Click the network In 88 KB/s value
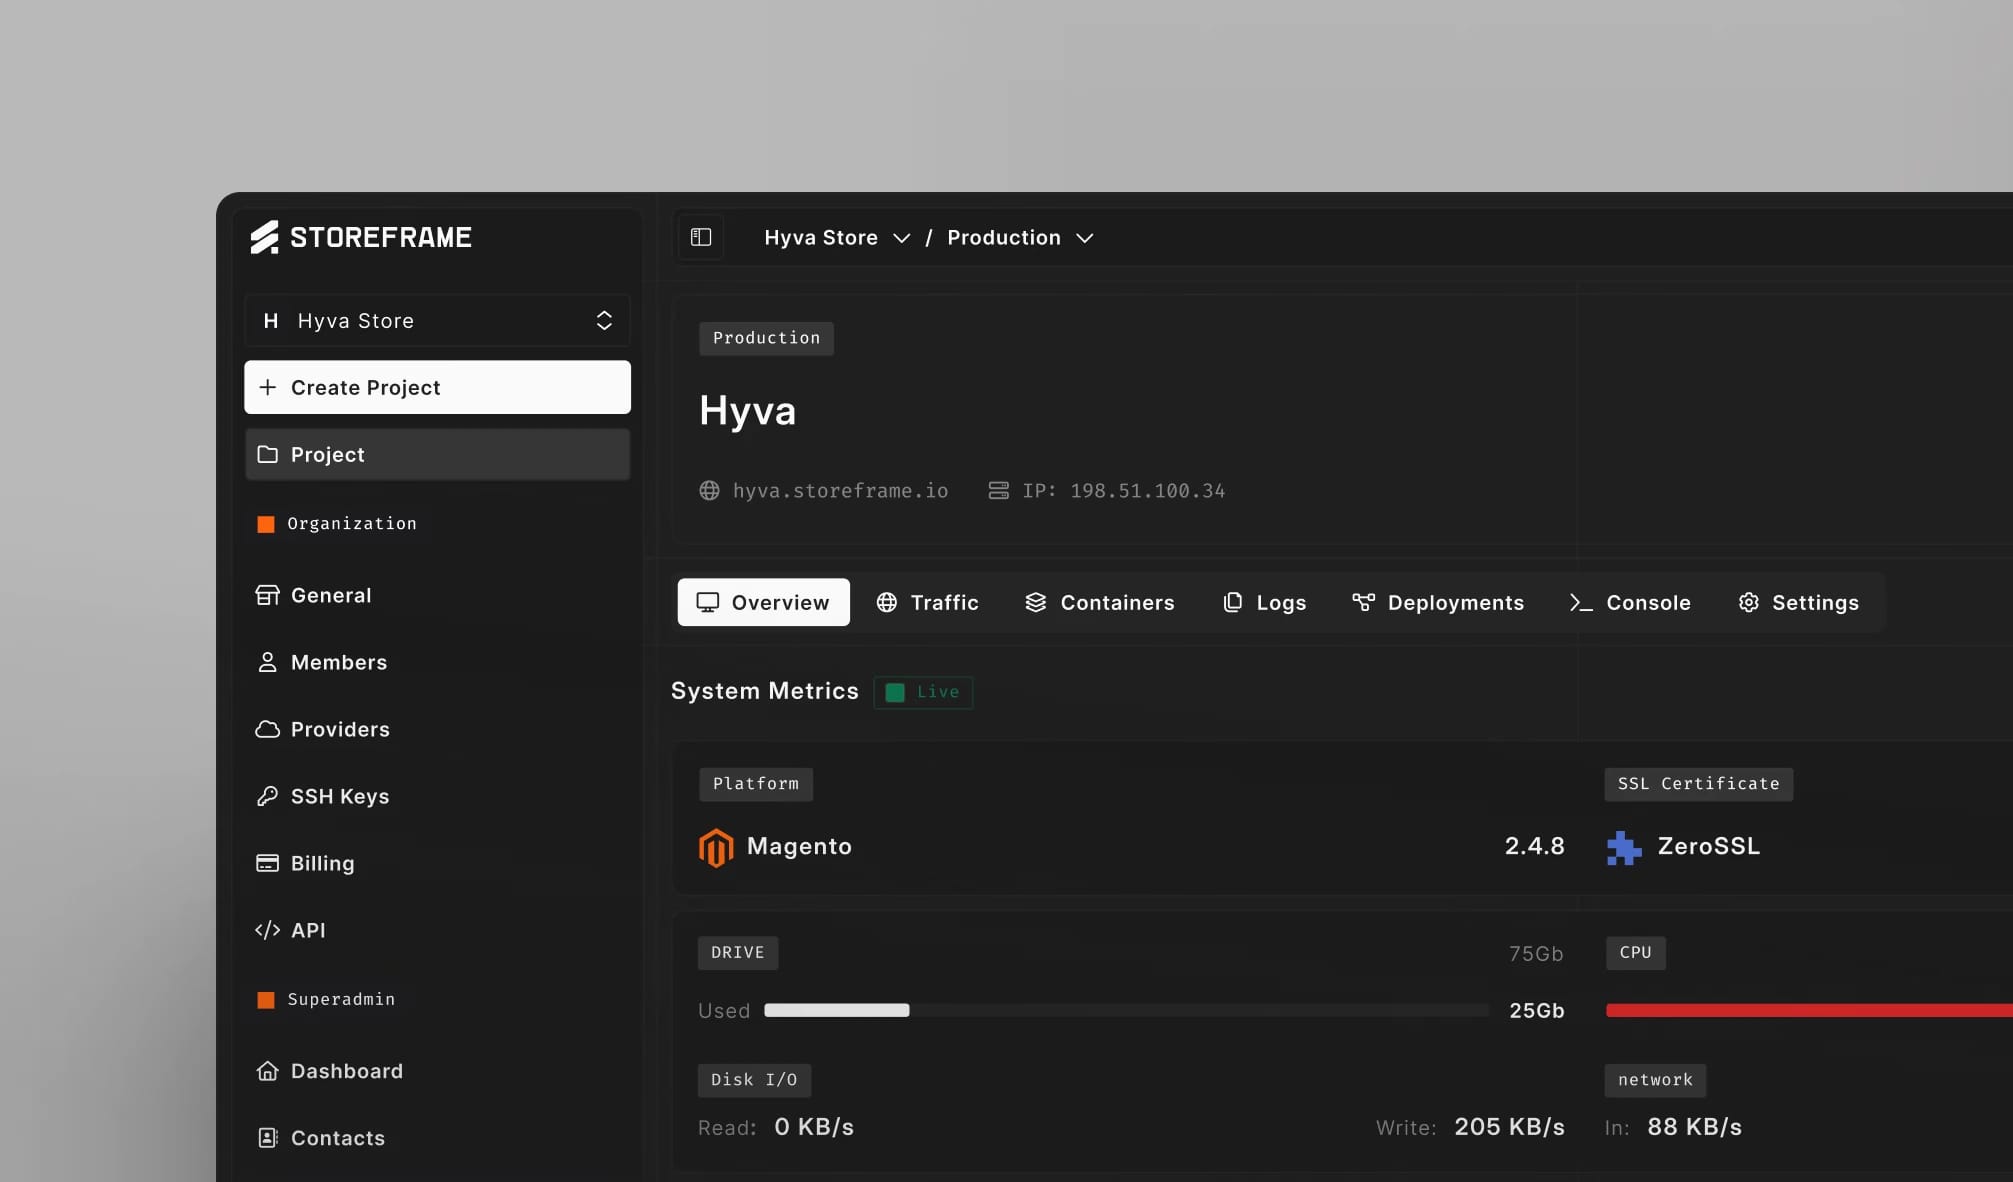This screenshot has width=2013, height=1182. click(1694, 1127)
